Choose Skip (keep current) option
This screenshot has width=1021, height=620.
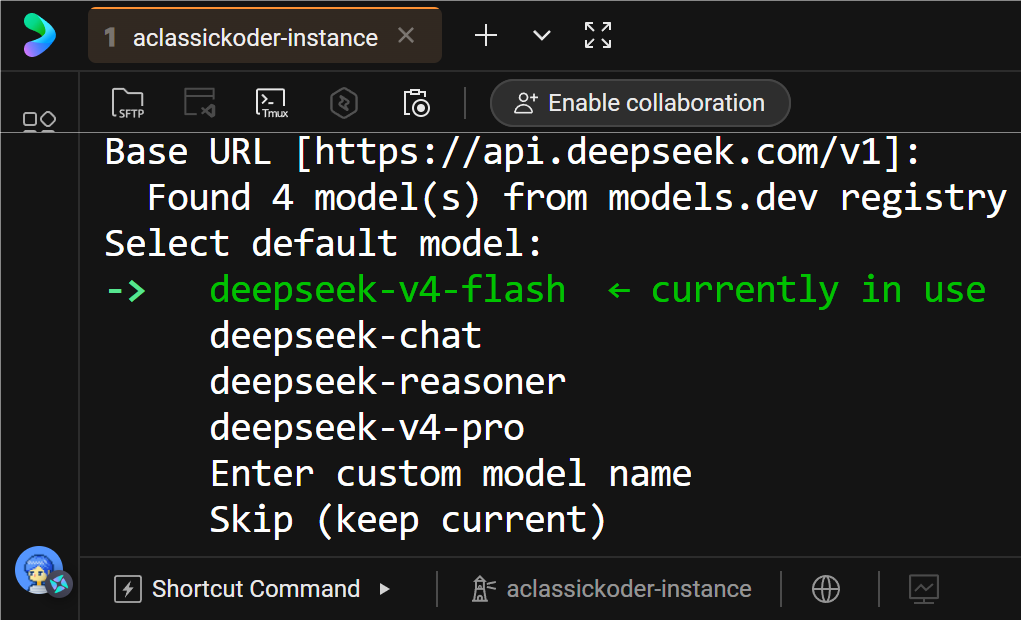(x=408, y=520)
